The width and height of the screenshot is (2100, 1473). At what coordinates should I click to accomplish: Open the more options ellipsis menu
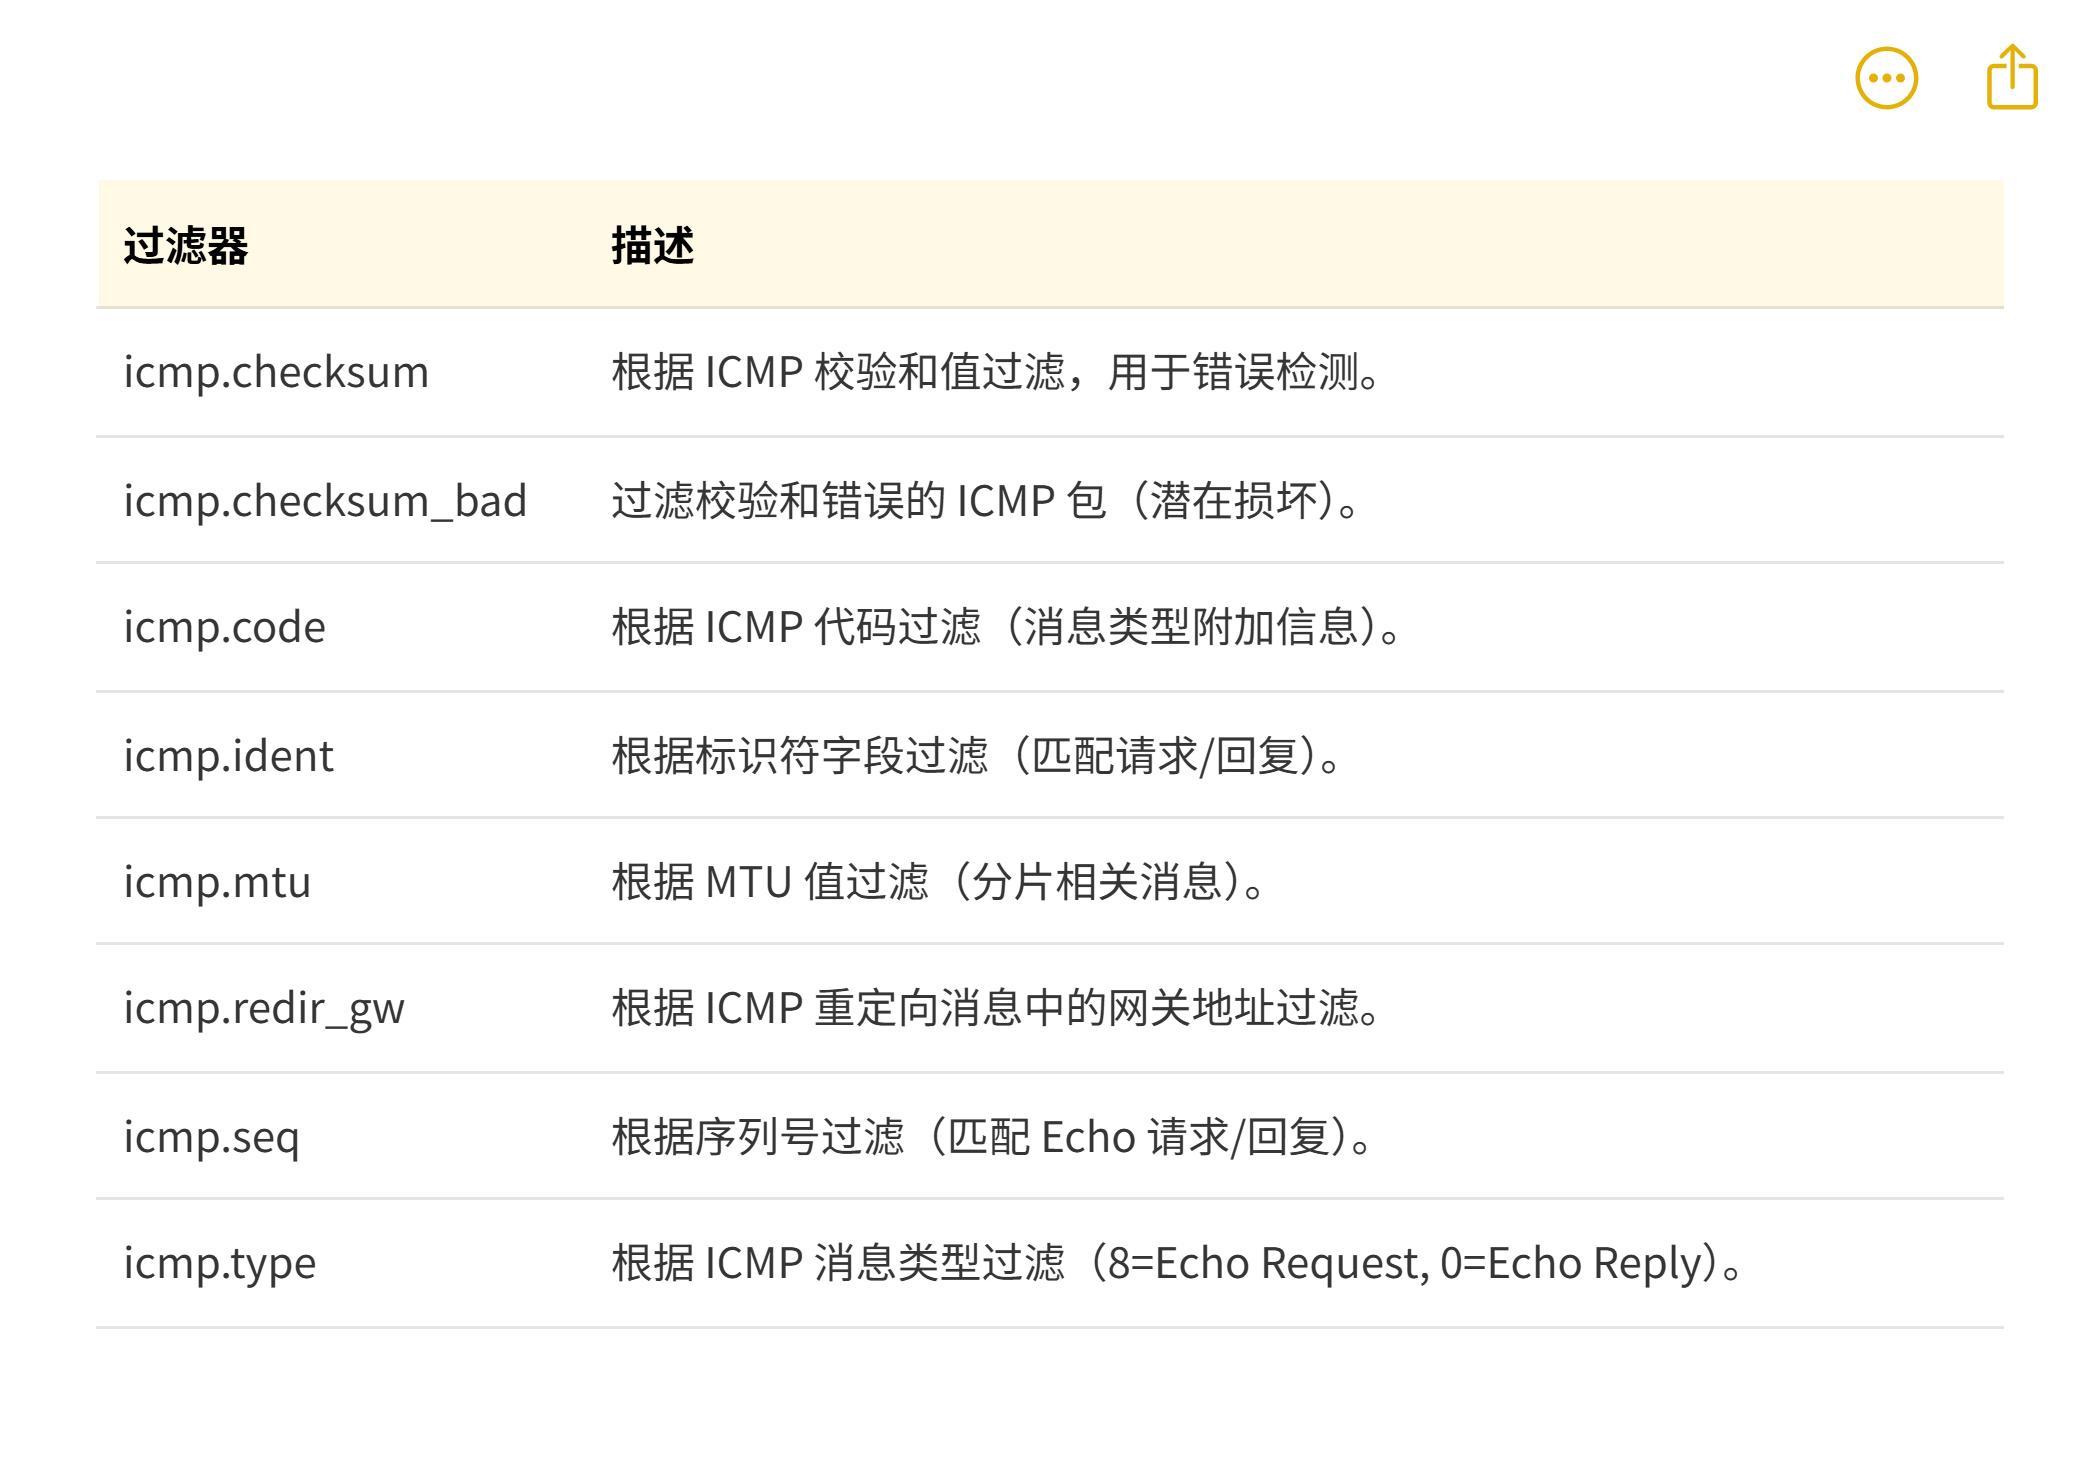click(1886, 78)
